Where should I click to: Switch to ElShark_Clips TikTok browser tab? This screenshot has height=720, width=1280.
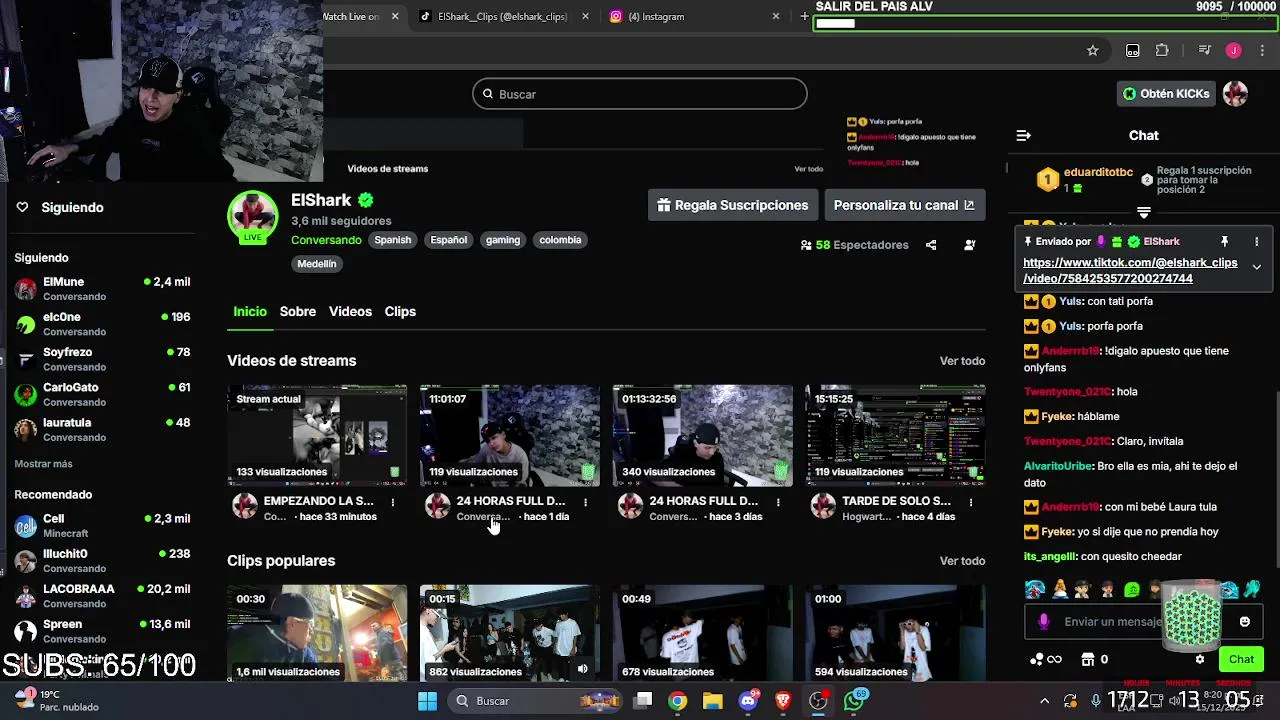pyautogui.click(x=503, y=16)
